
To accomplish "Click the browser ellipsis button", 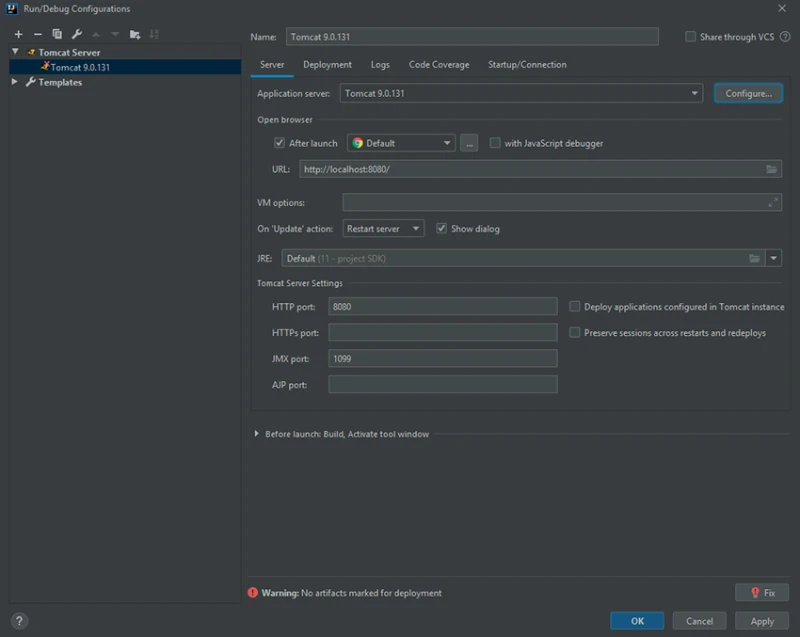I will point(469,143).
